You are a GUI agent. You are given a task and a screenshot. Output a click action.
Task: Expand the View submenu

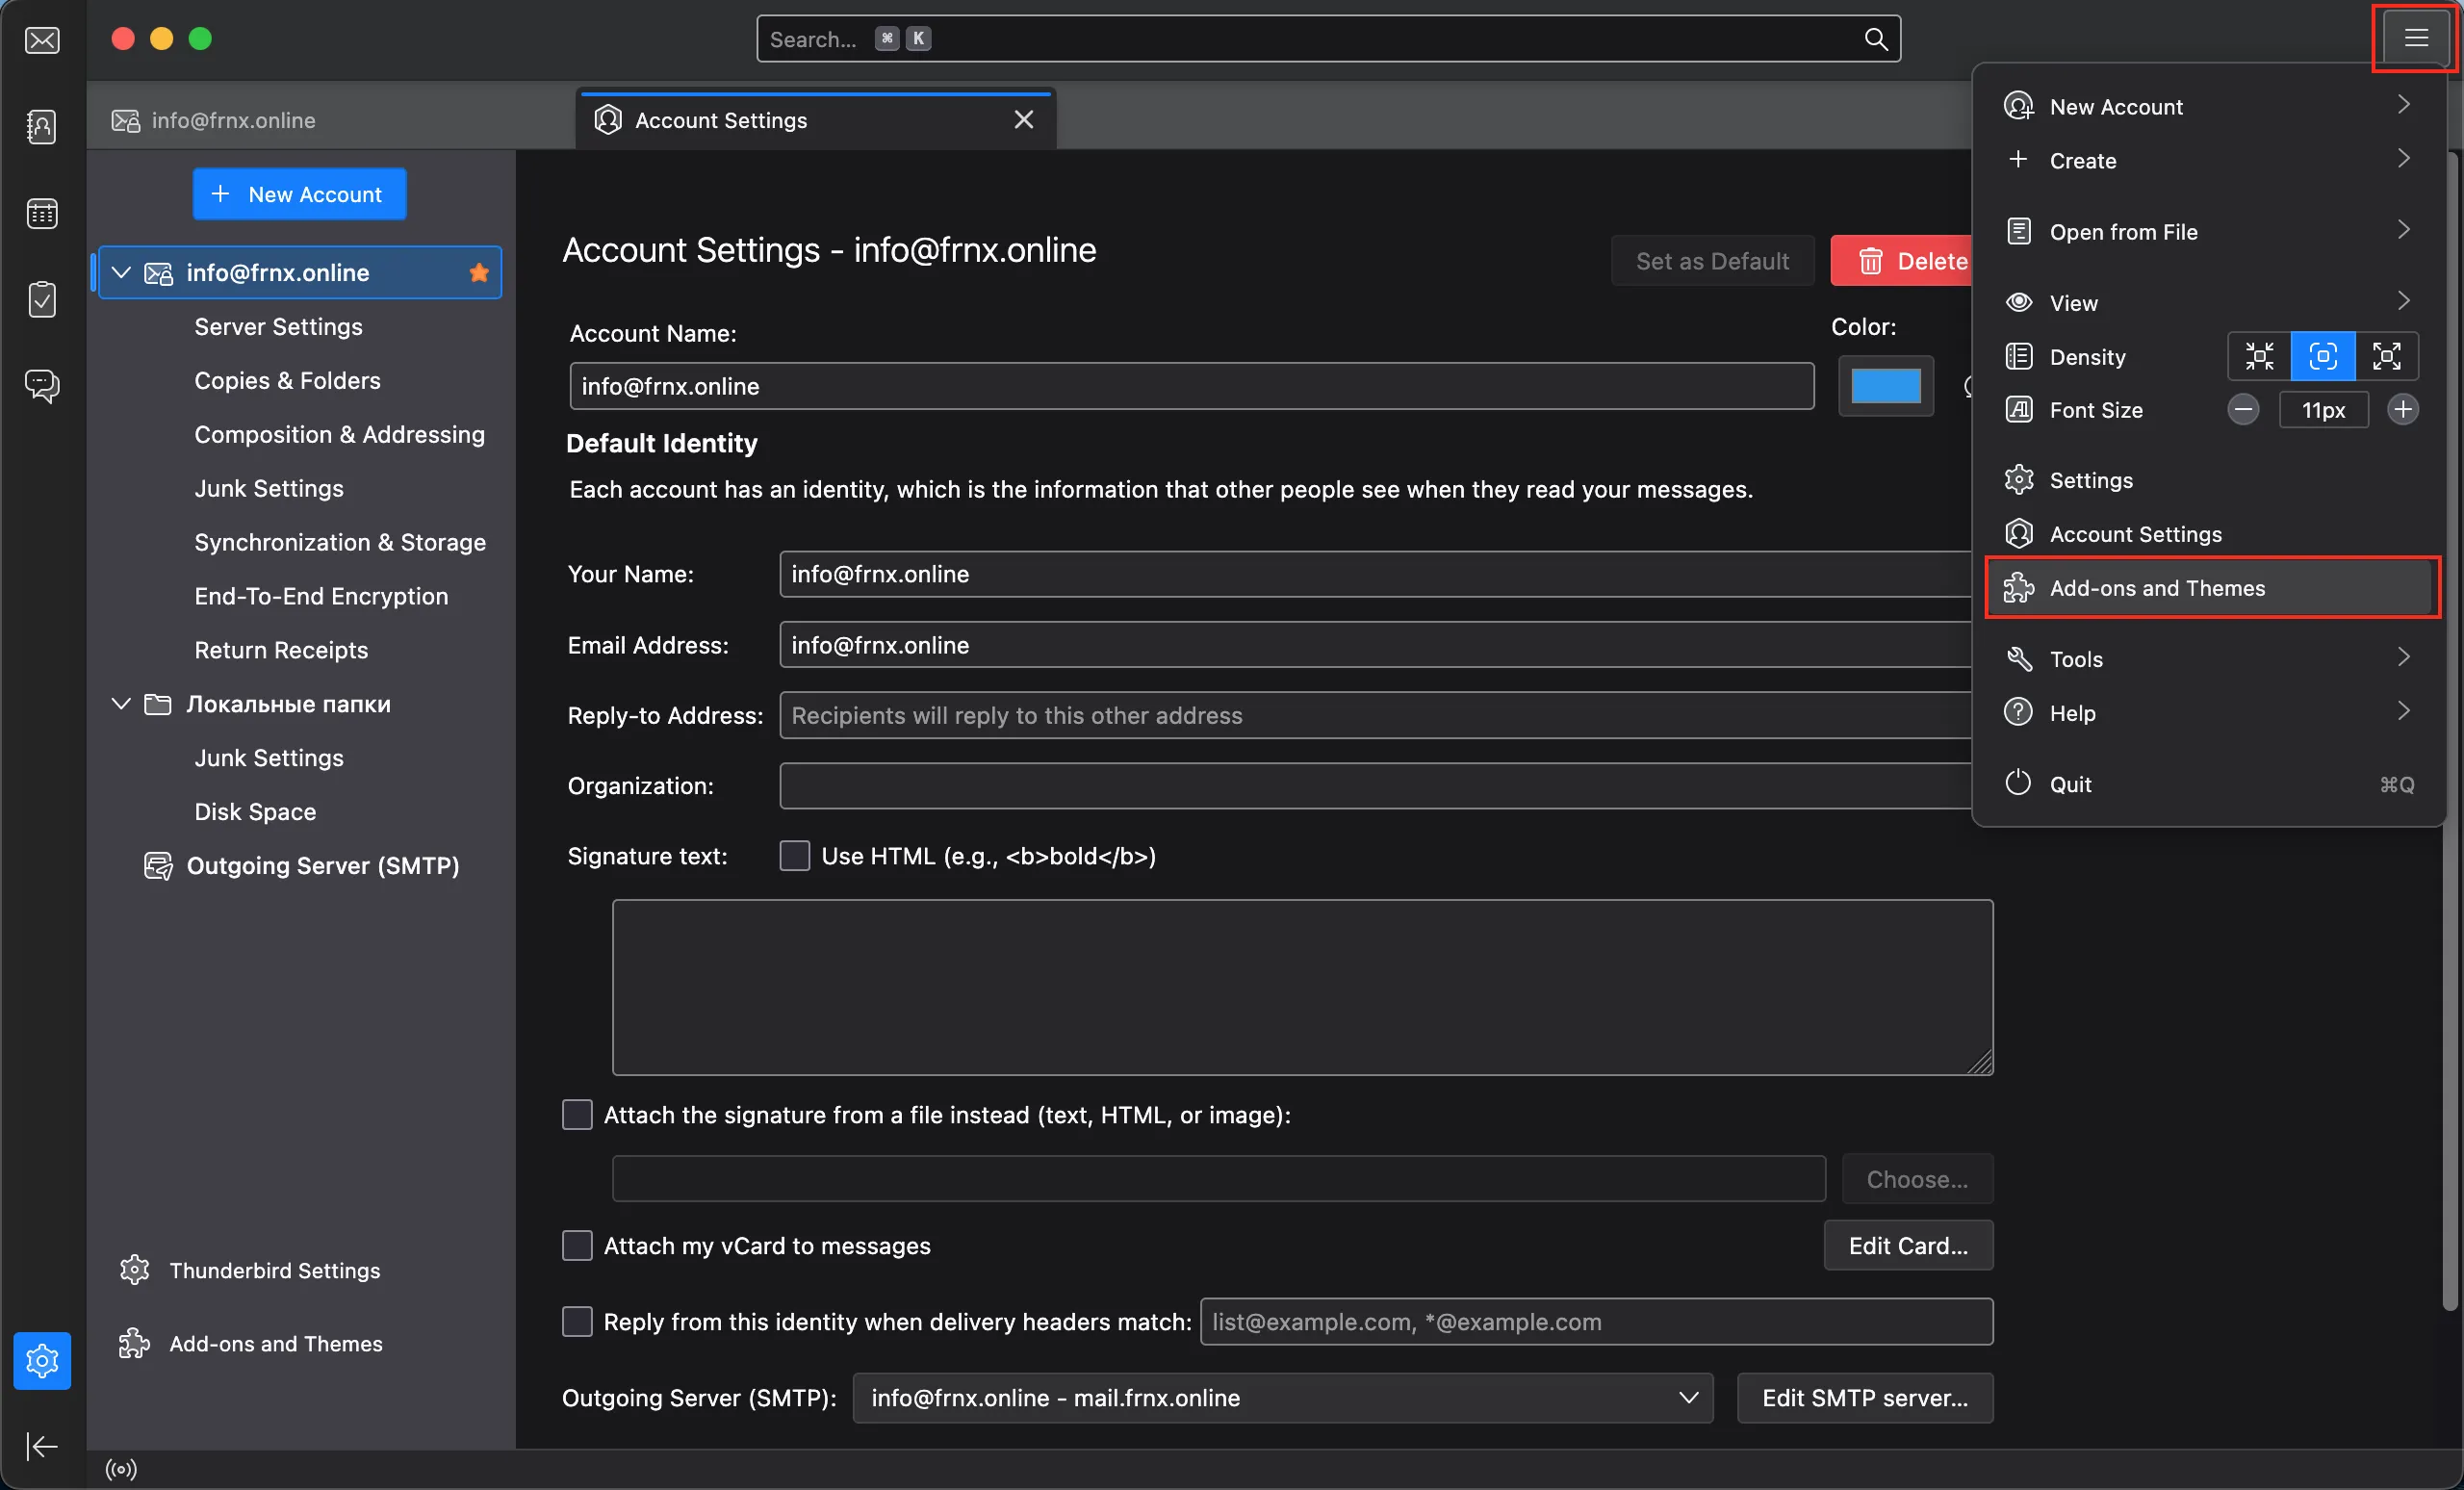[x=2208, y=302]
